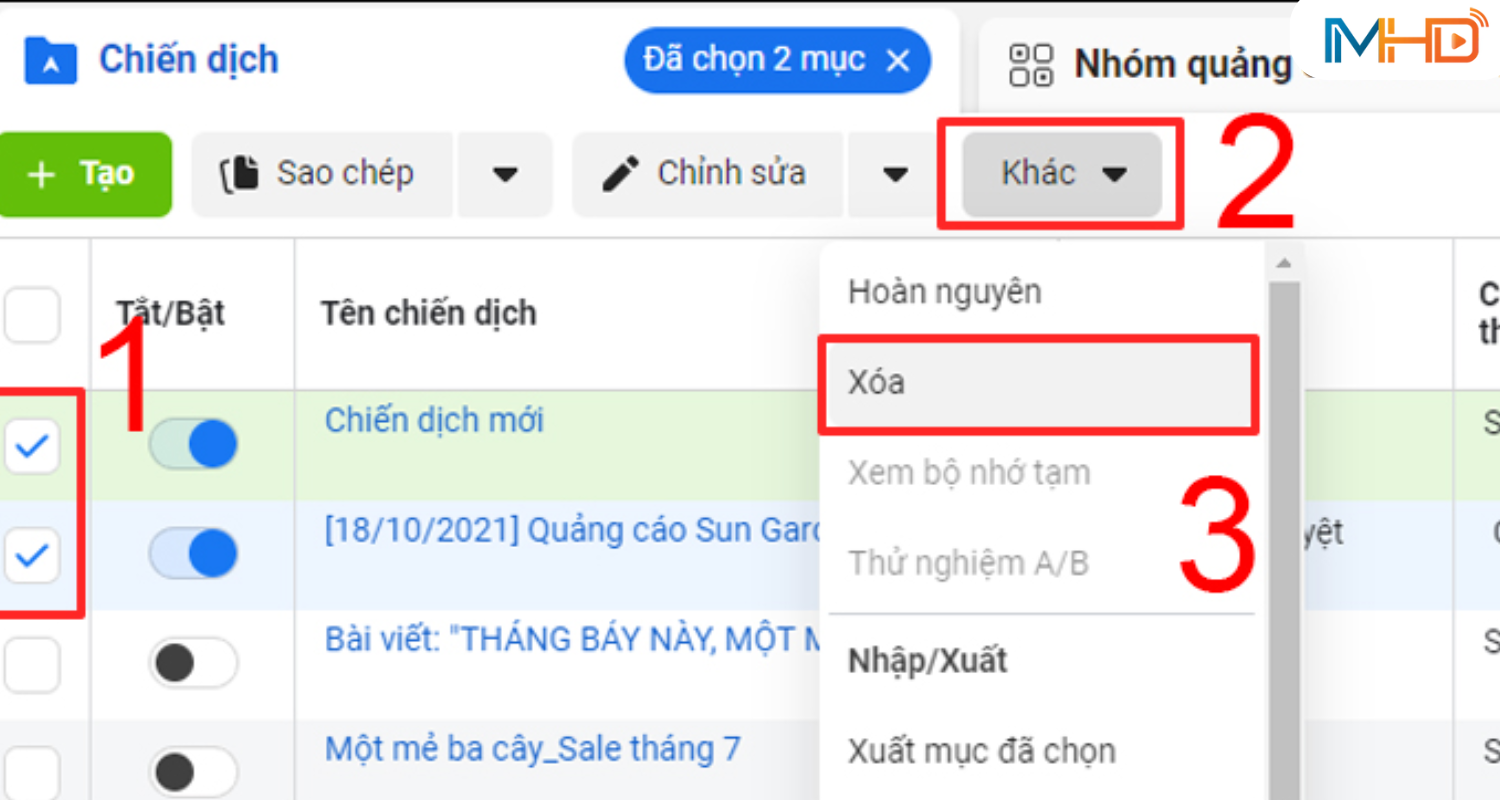This screenshot has height=800, width=1500.
Task: Click the Đã chọn 2 mục pill
Action: 777,60
